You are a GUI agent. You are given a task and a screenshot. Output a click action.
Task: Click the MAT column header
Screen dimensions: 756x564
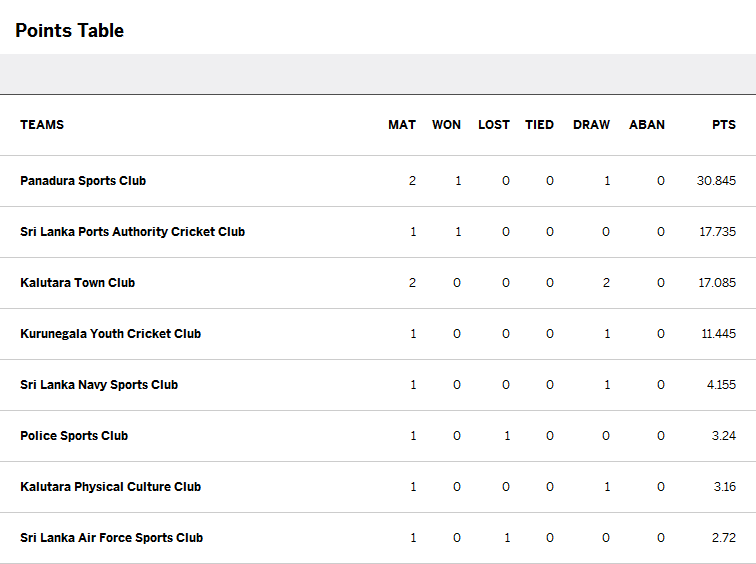coord(402,125)
